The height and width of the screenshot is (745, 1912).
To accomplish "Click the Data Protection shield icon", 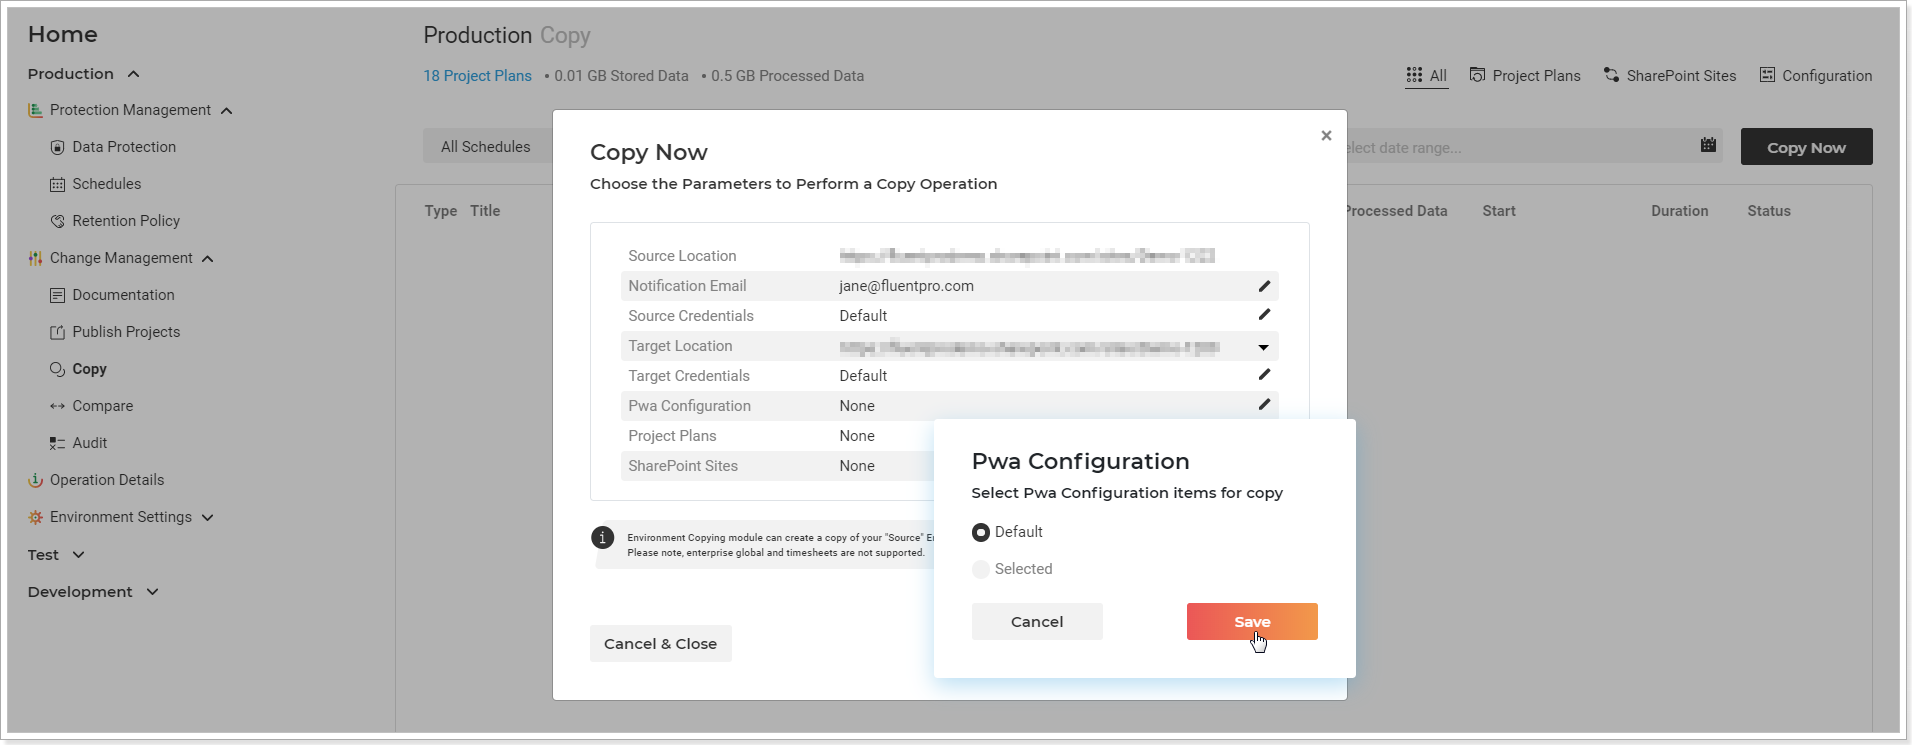I will (x=58, y=147).
